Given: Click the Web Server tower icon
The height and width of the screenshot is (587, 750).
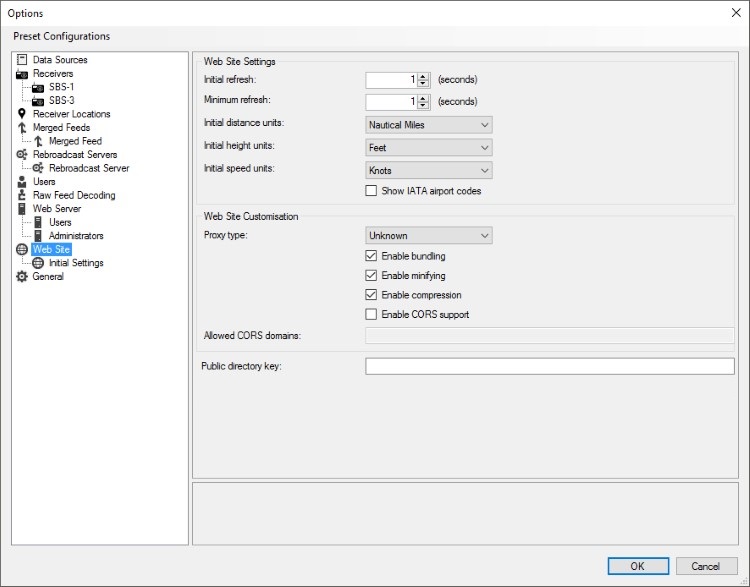Looking at the screenshot, I should click(x=22, y=209).
